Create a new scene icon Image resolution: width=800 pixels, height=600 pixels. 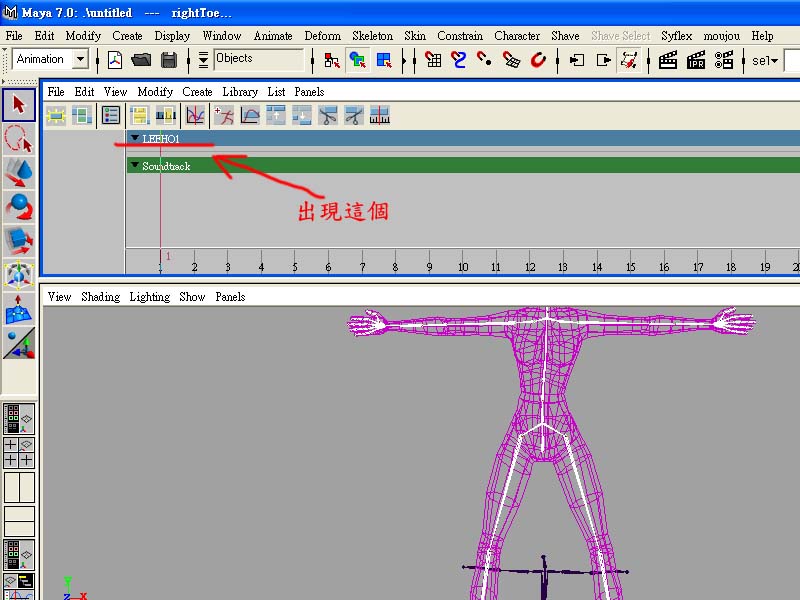(115, 60)
